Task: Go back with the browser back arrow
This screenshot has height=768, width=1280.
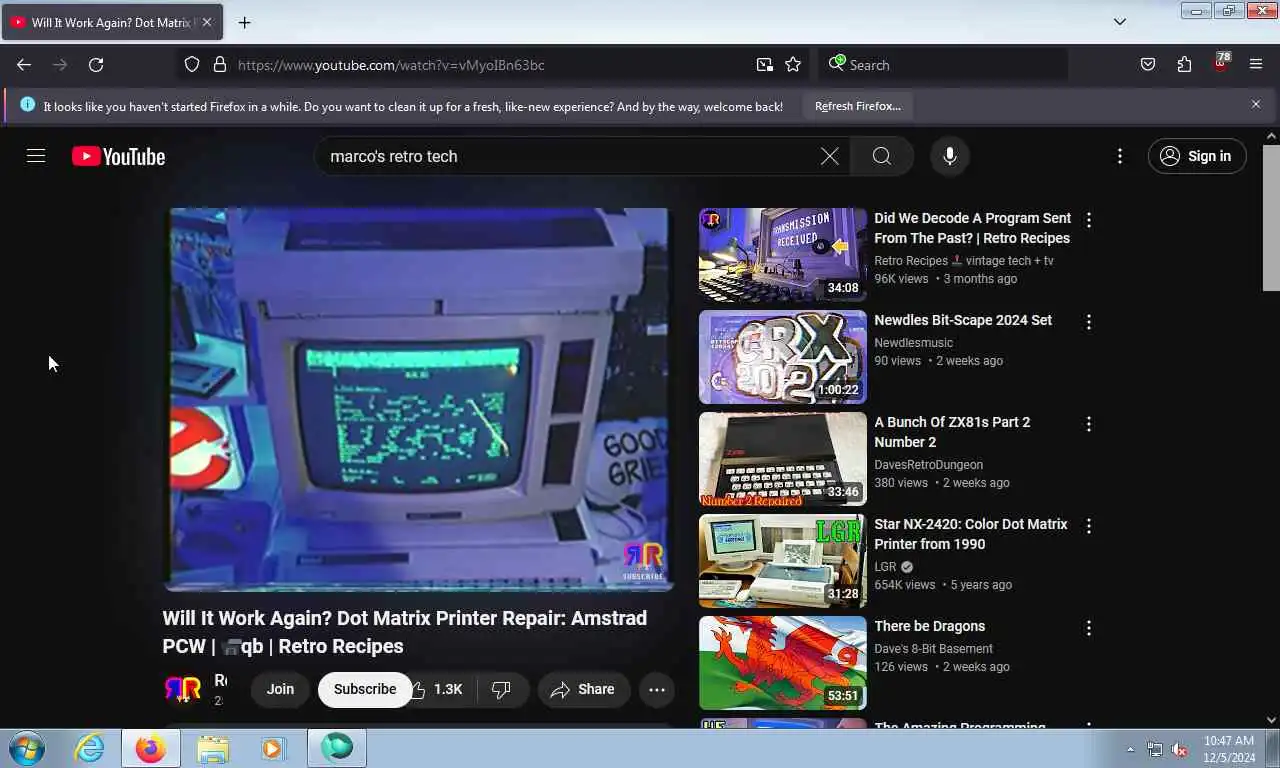Action: [x=24, y=65]
